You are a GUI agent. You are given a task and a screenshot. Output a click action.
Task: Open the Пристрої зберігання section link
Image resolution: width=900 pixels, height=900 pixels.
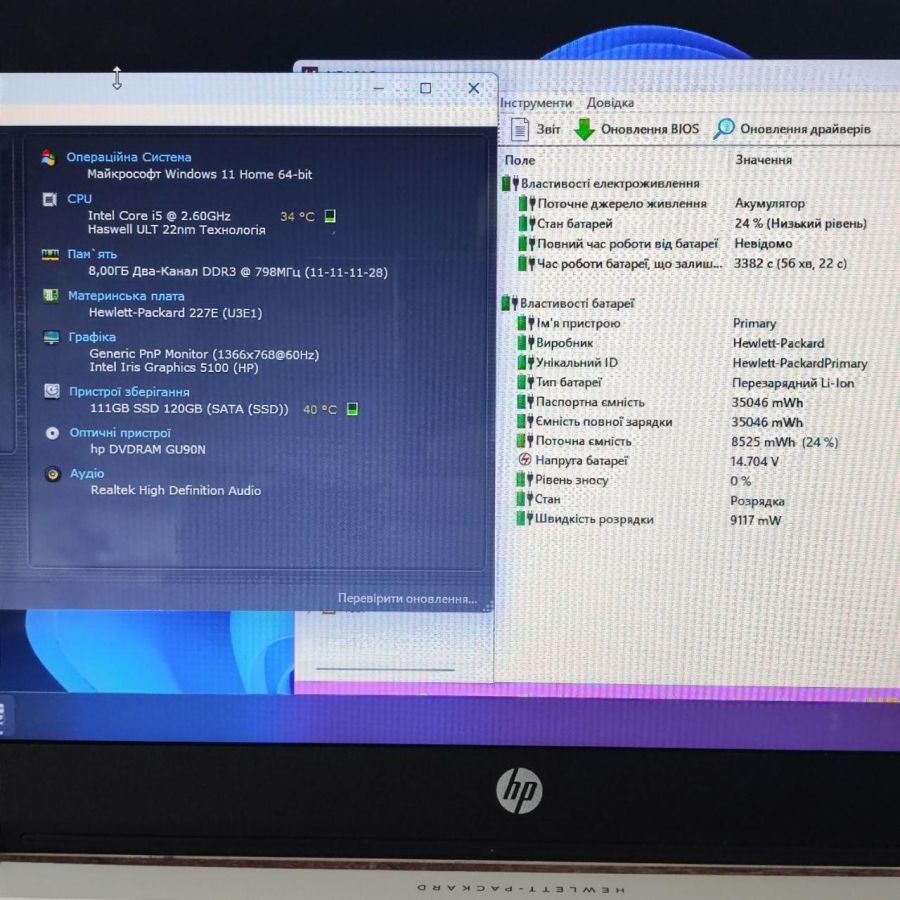coord(129,392)
